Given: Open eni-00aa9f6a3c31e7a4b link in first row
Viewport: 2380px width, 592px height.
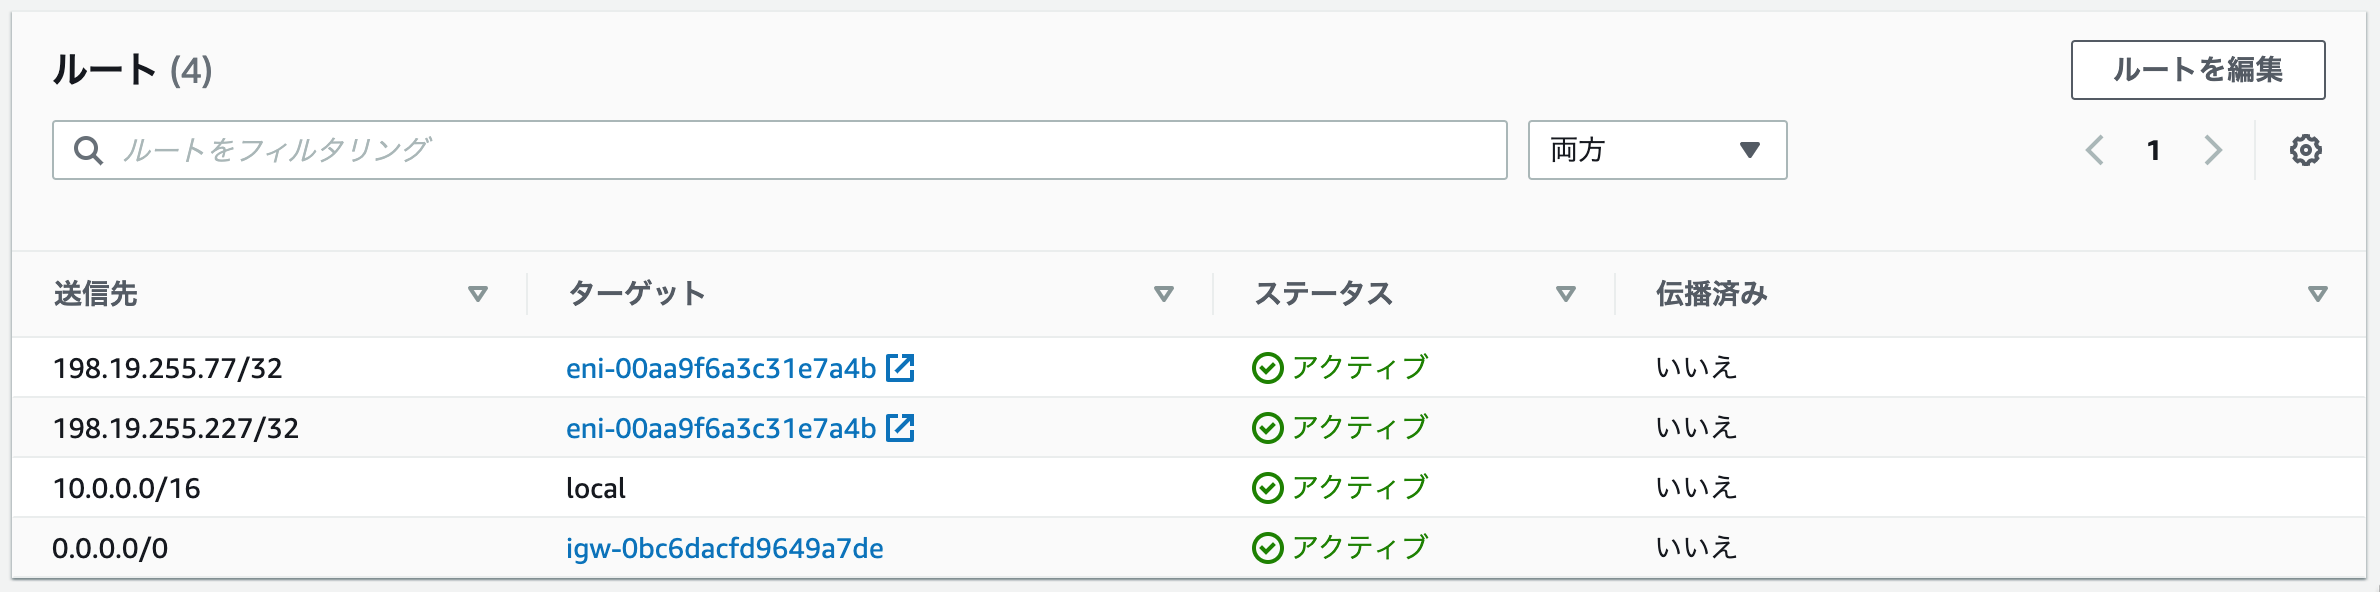Looking at the screenshot, I should tap(721, 368).
